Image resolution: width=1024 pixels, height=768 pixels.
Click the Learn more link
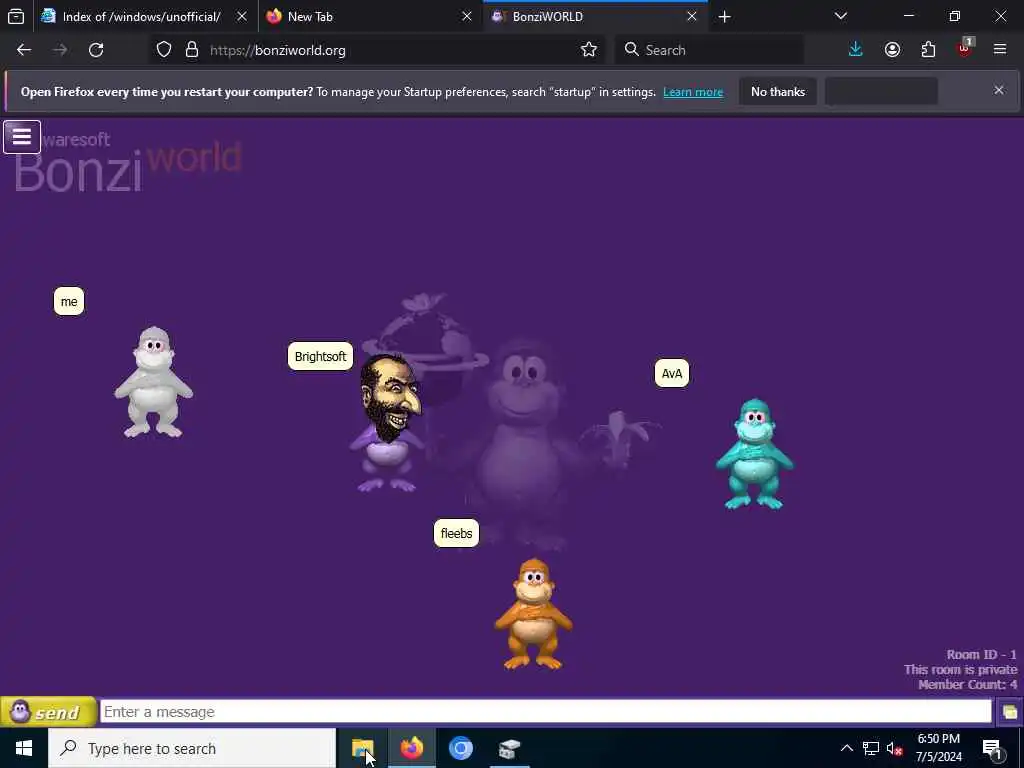[x=693, y=92]
